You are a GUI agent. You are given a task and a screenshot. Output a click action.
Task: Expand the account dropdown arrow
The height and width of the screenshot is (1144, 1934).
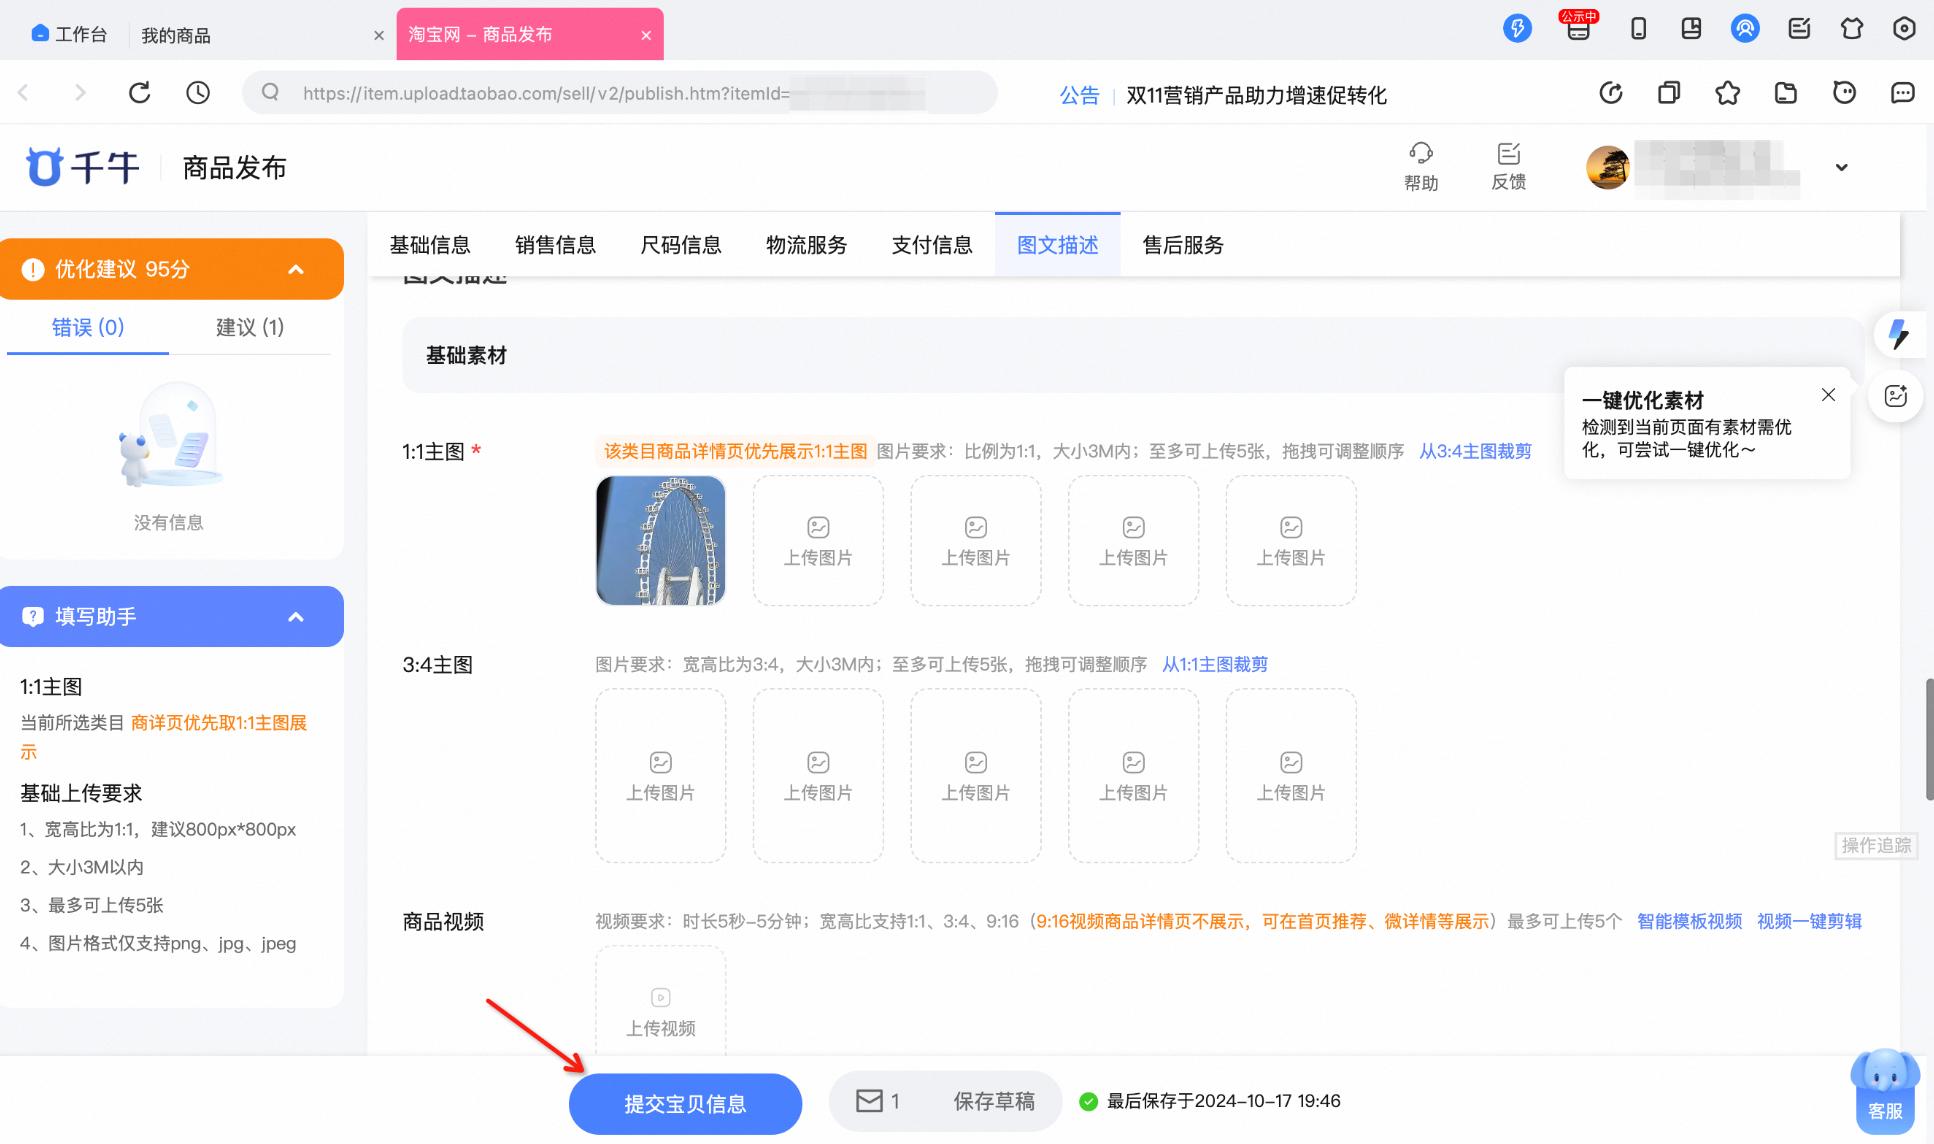pos(1841,167)
